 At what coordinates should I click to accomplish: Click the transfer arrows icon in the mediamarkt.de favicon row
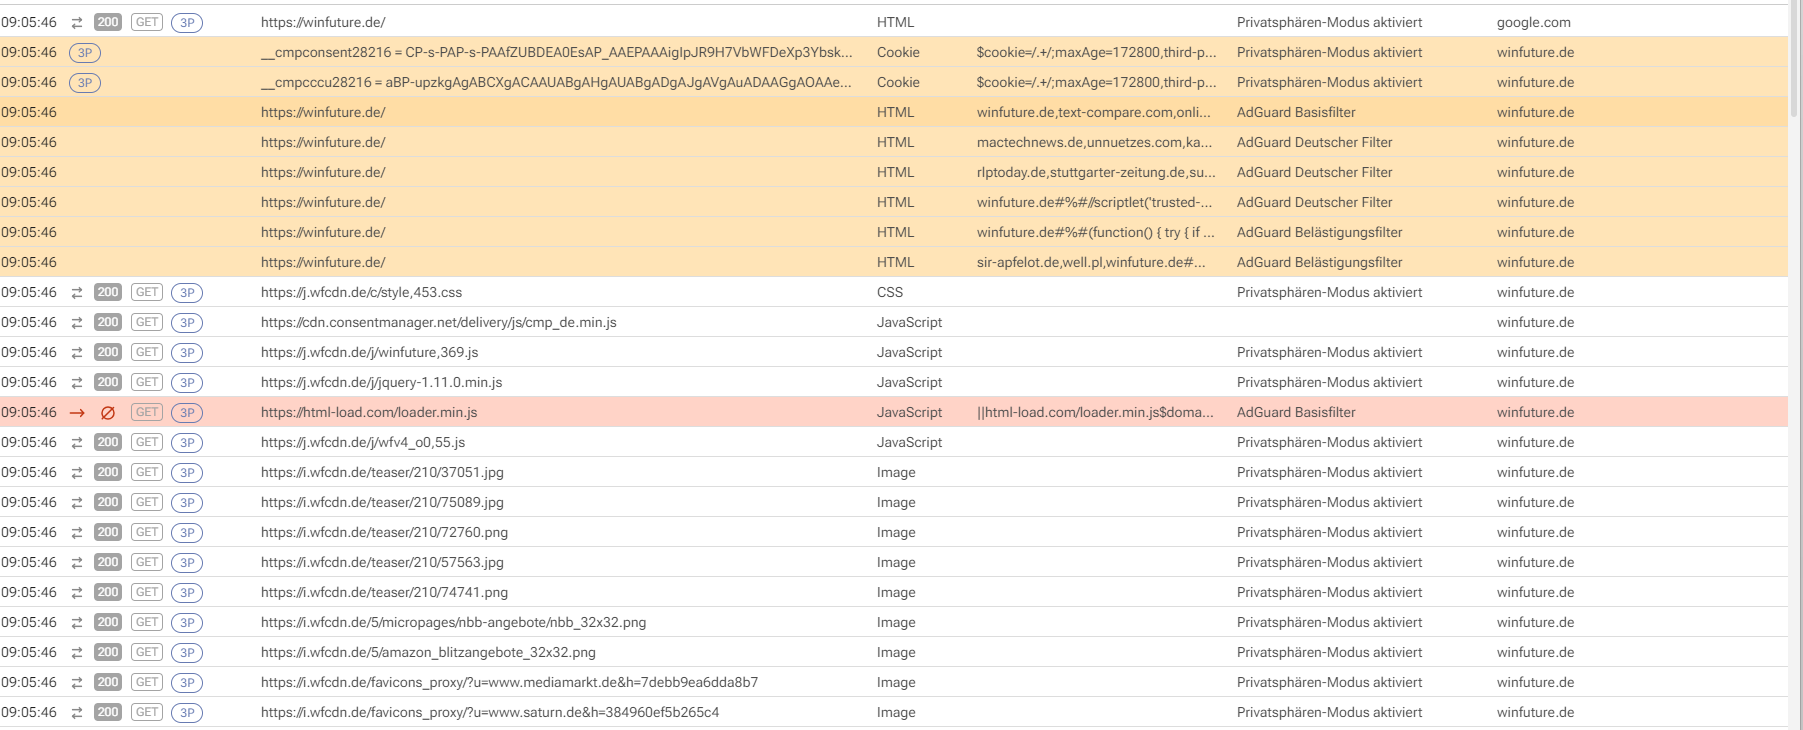click(77, 683)
